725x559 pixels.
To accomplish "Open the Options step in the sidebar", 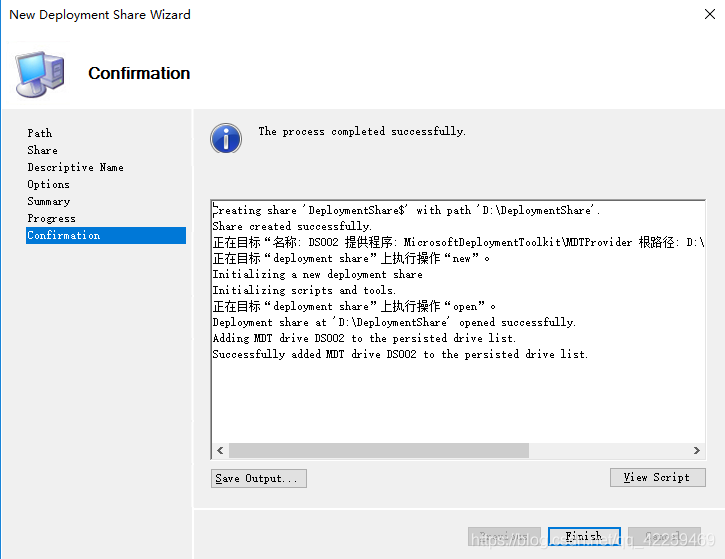I will [x=48, y=184].
